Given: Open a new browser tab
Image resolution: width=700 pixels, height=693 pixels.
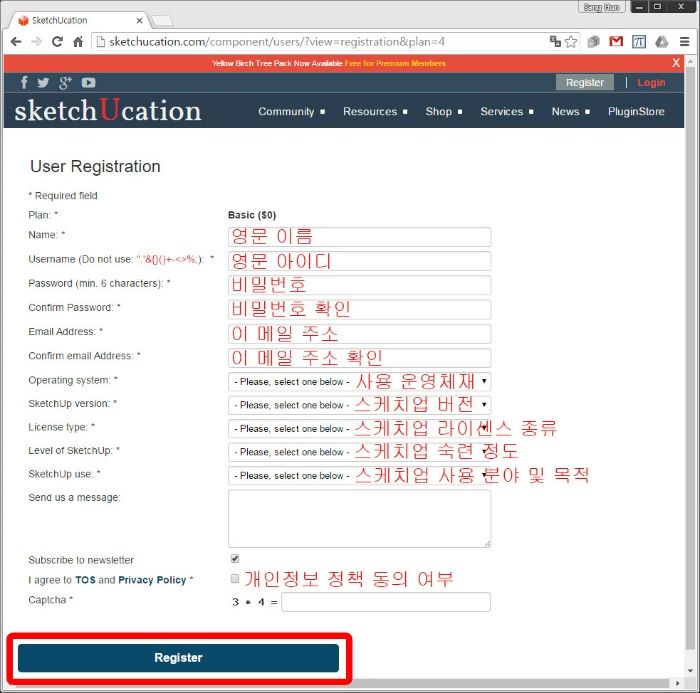Looking at the screenshot, I should 162,21.
